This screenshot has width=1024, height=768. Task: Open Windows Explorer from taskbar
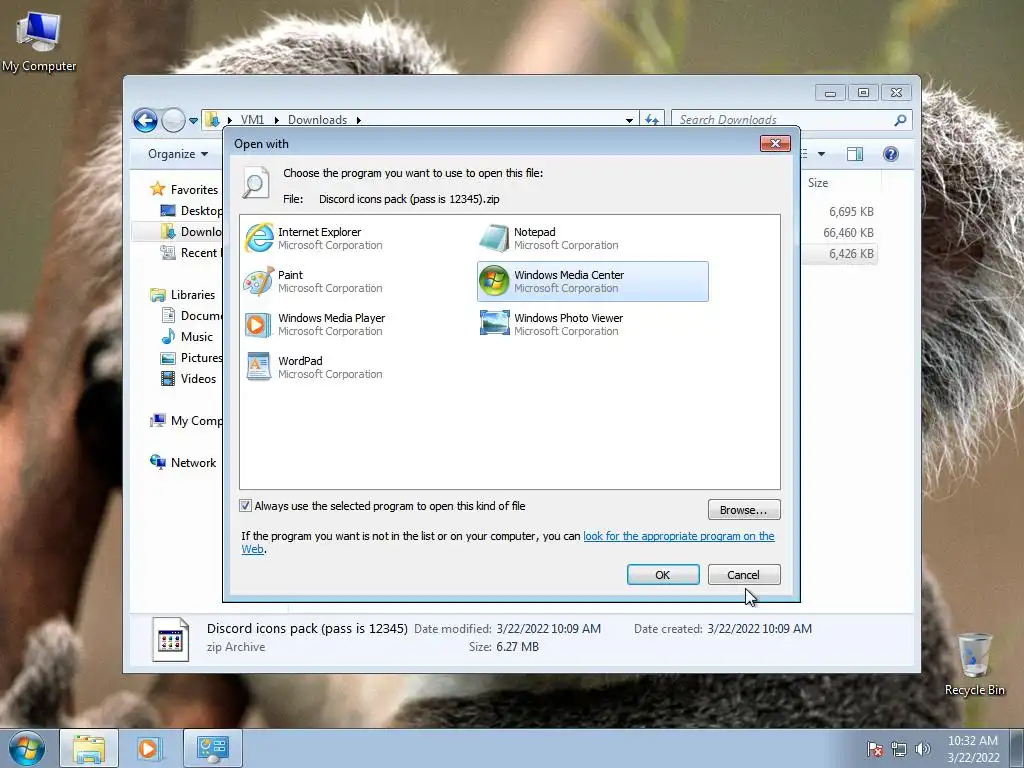pos(89,748)
